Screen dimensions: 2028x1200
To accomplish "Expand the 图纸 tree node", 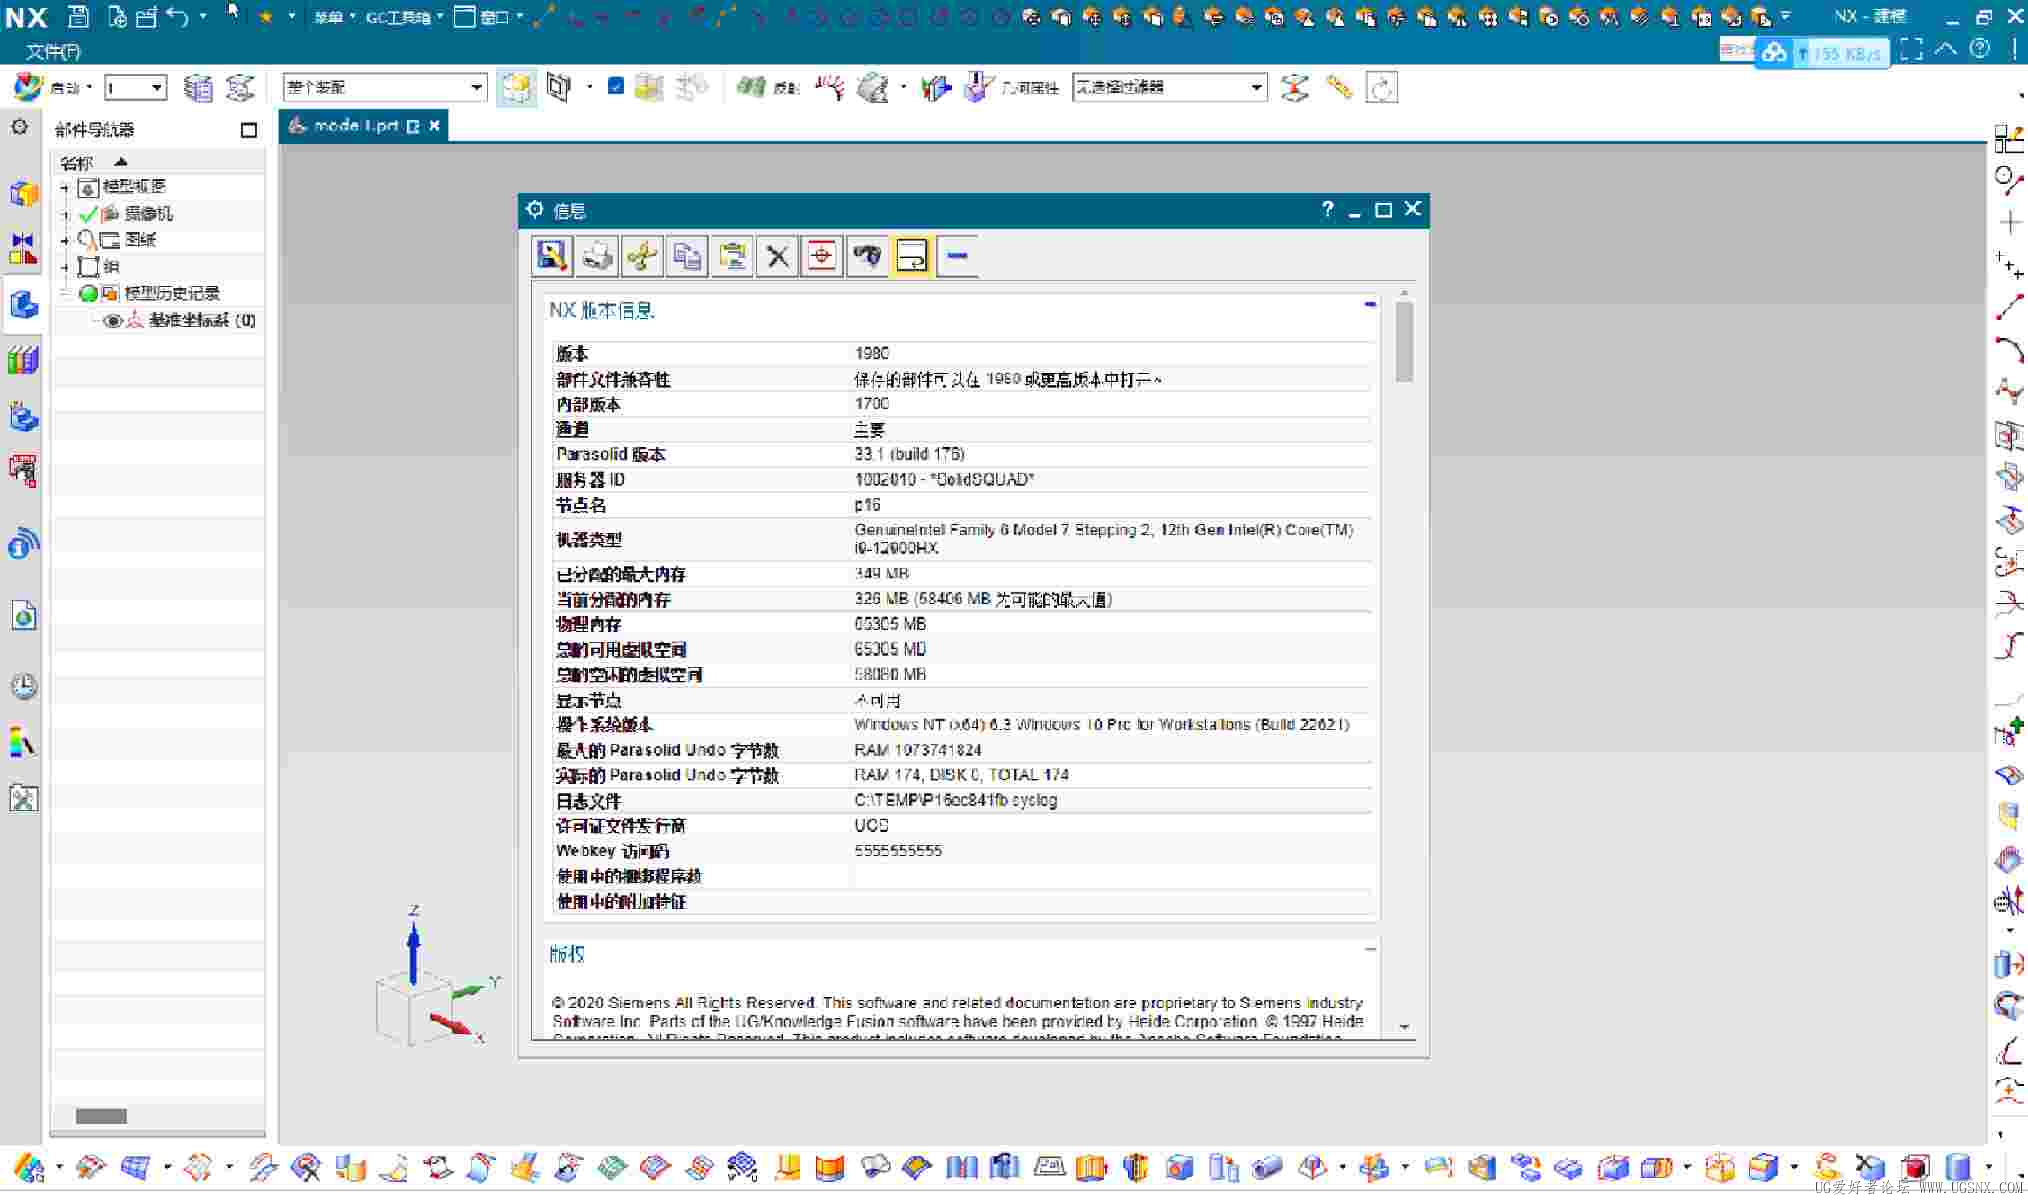I will 64,240.
